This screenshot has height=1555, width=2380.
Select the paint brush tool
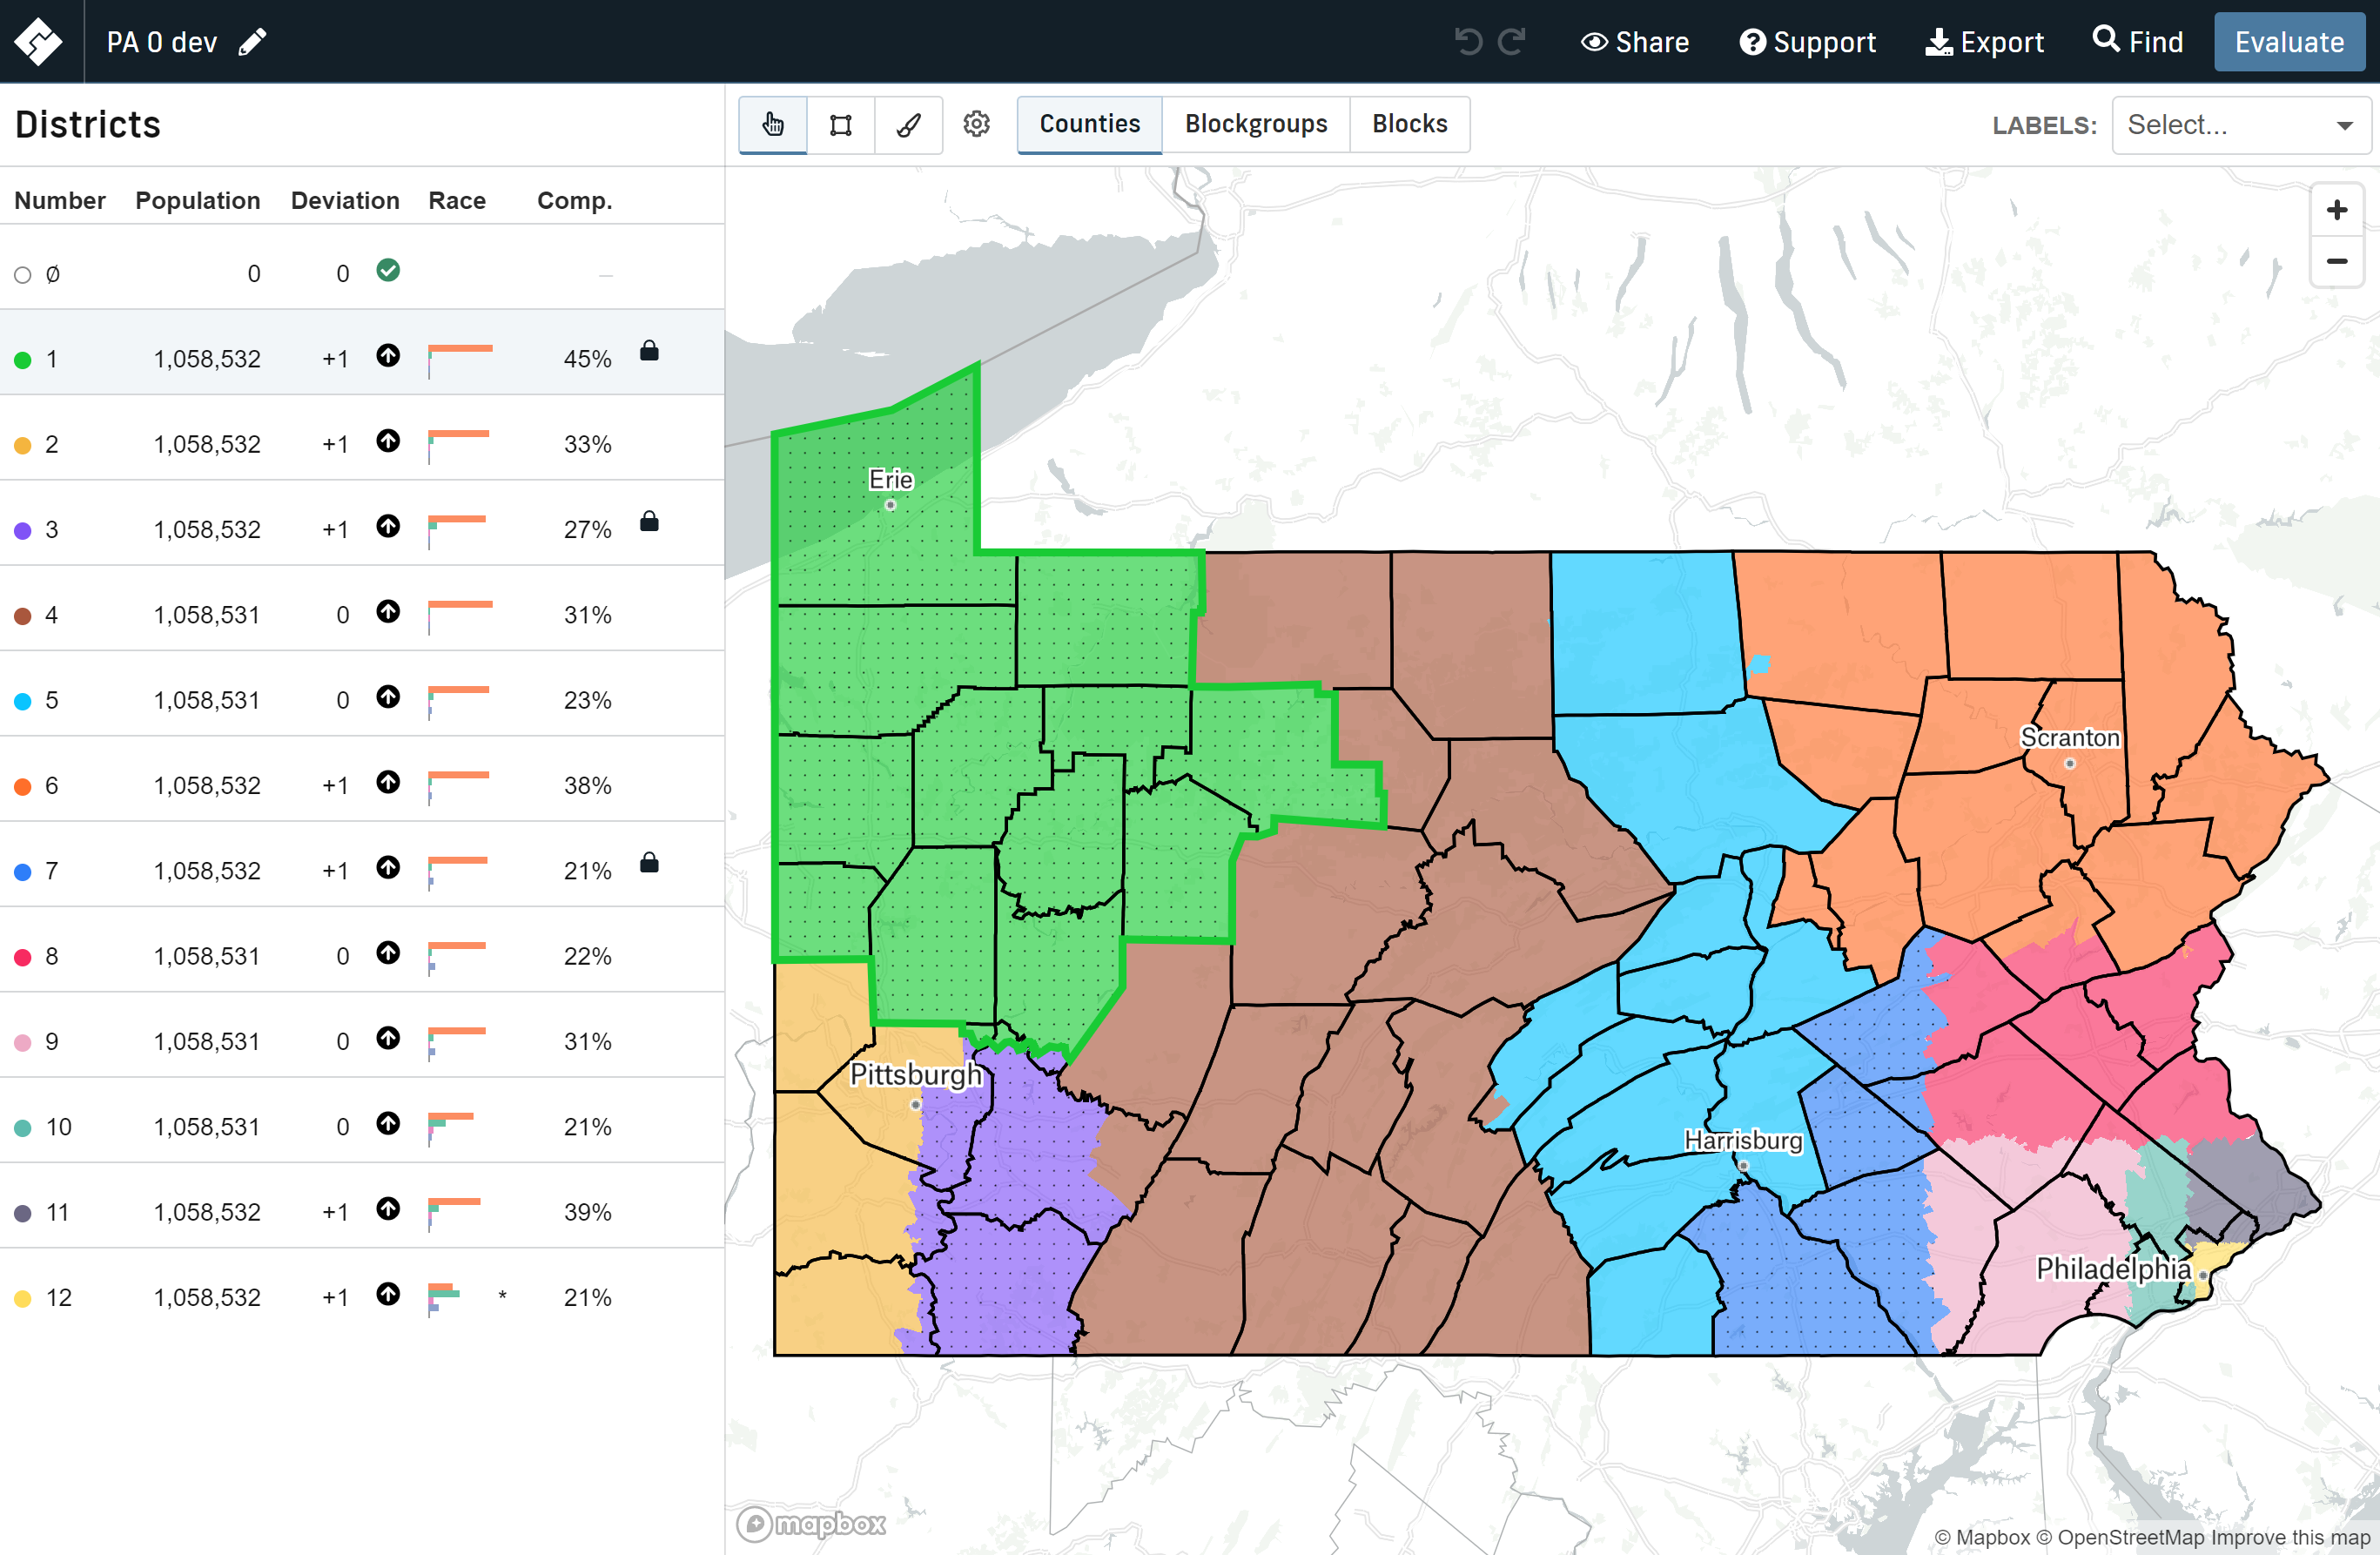[x=908, y=124]
